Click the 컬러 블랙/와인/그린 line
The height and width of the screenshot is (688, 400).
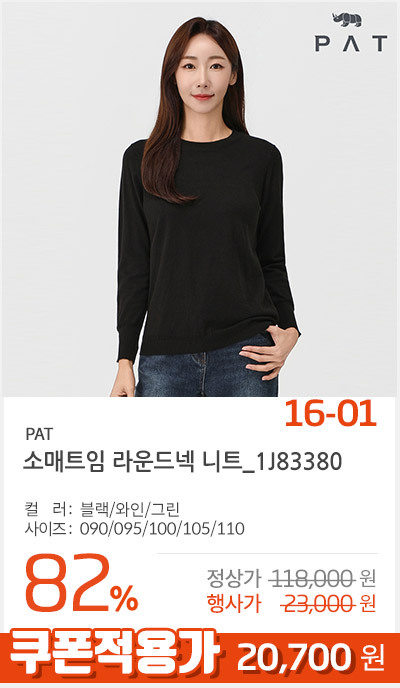click(x=103, y=509)
